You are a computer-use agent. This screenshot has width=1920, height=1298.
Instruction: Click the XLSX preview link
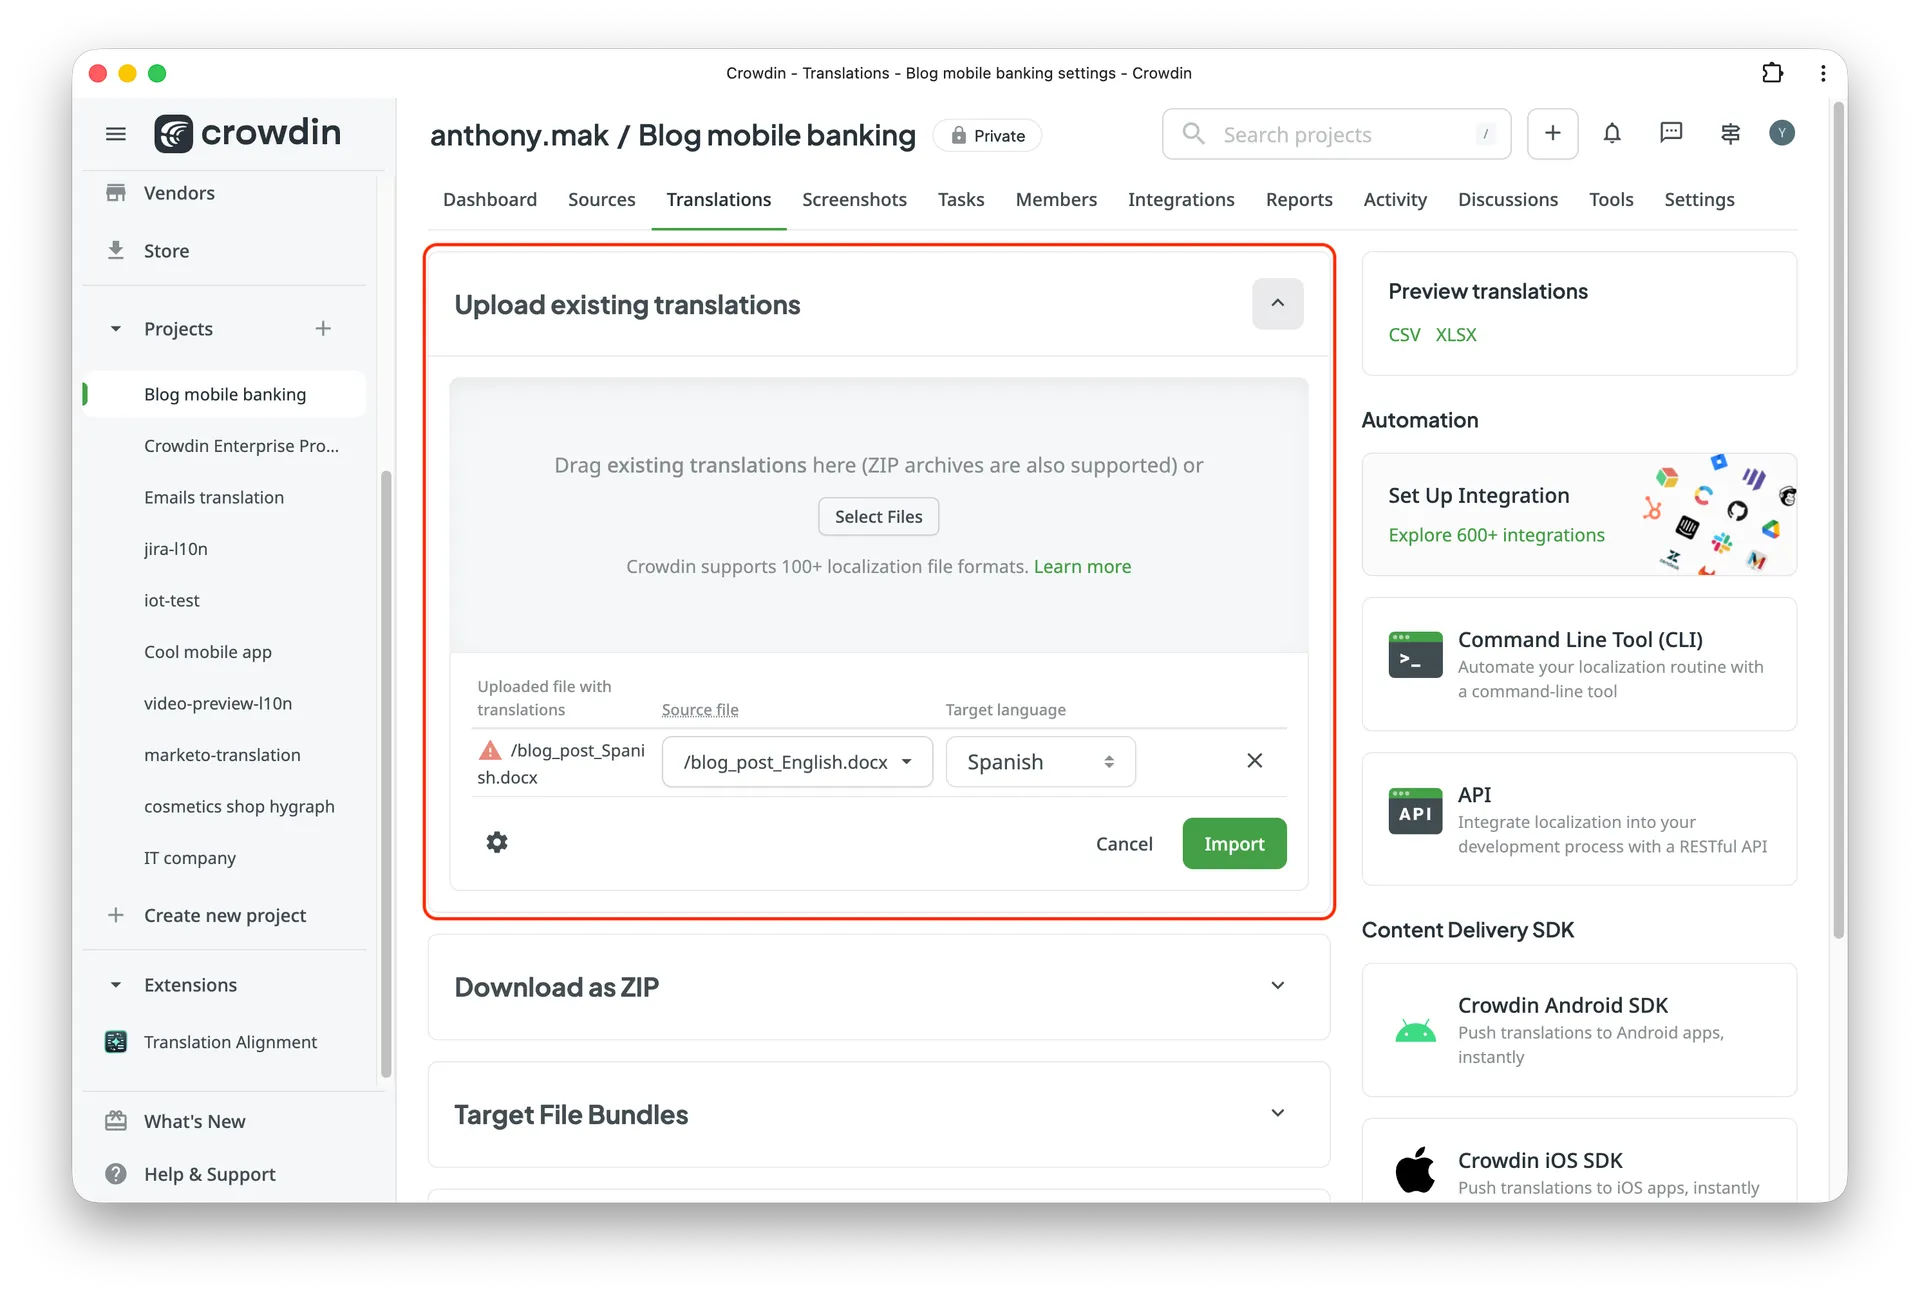[1455, 335]
